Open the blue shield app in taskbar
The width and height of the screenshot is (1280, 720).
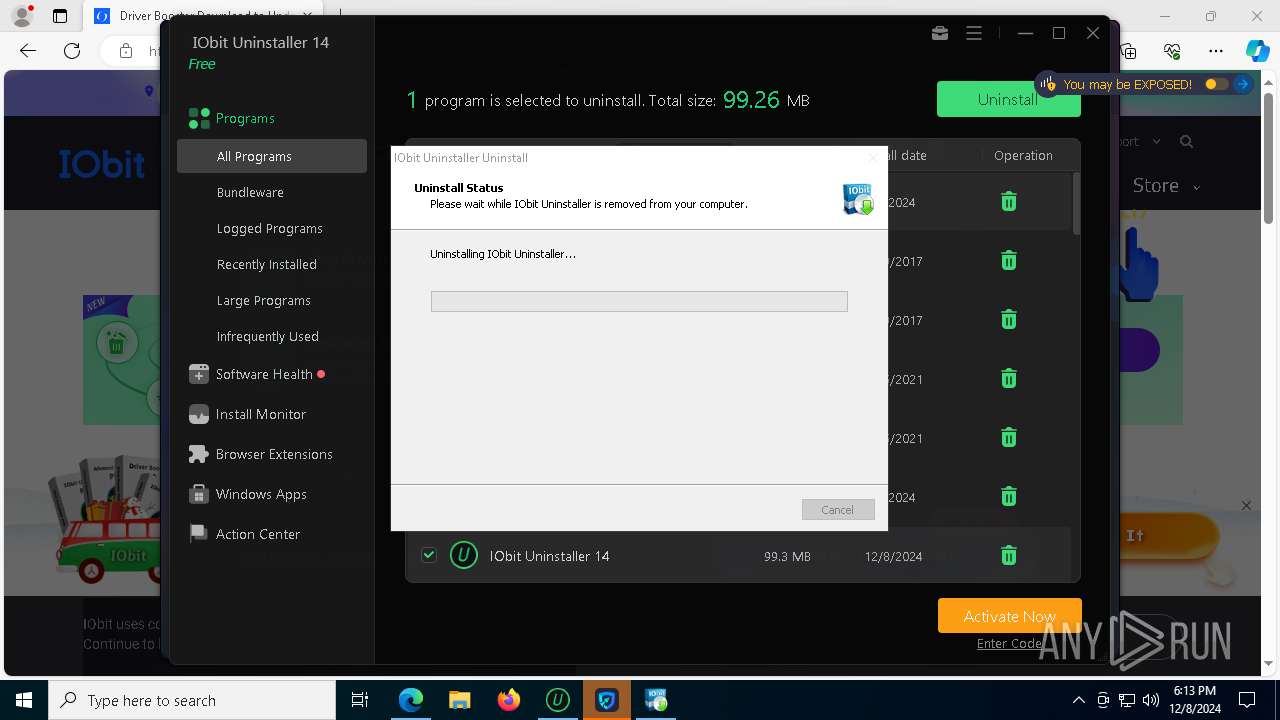[x=607, y=700]
